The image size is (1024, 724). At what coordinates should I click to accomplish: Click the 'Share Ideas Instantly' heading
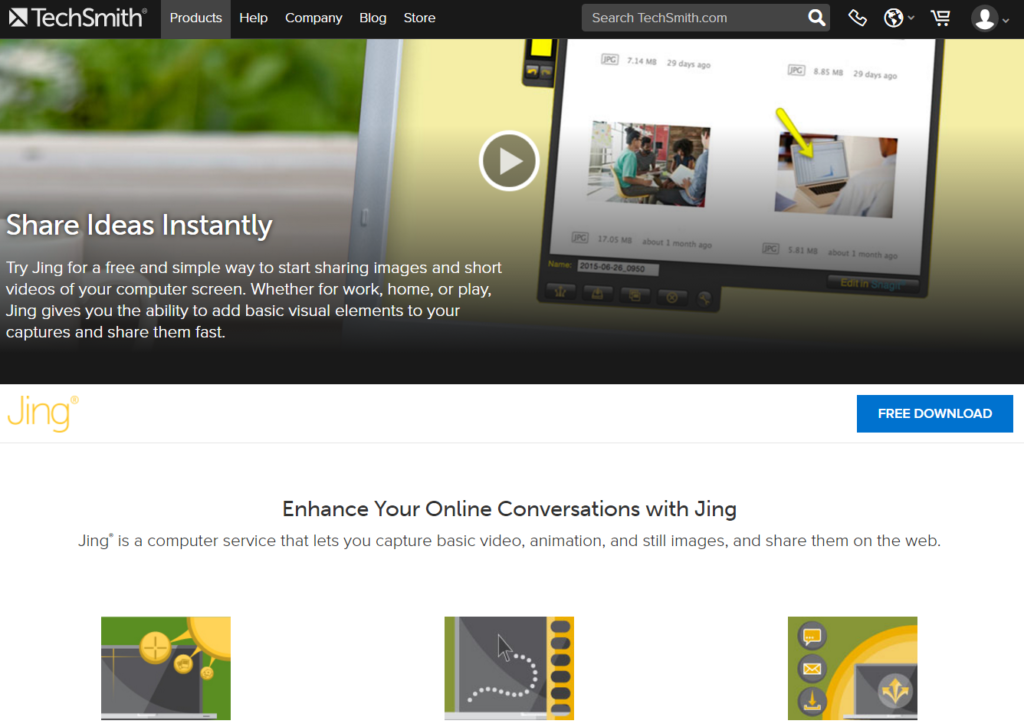point(139,225)
